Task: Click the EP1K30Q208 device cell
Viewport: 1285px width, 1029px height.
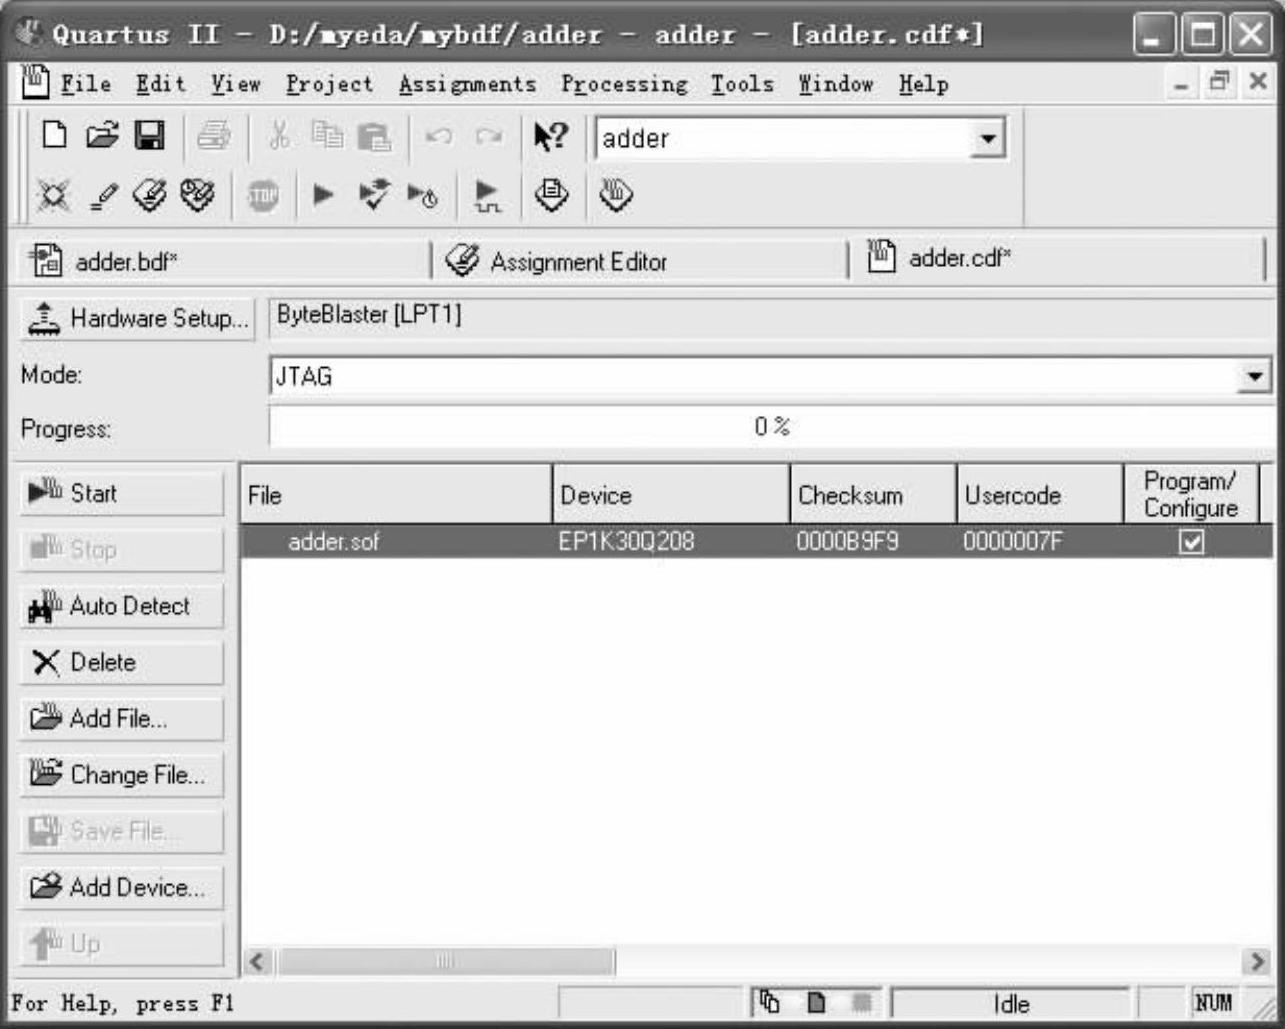Action: coord(627,542)
